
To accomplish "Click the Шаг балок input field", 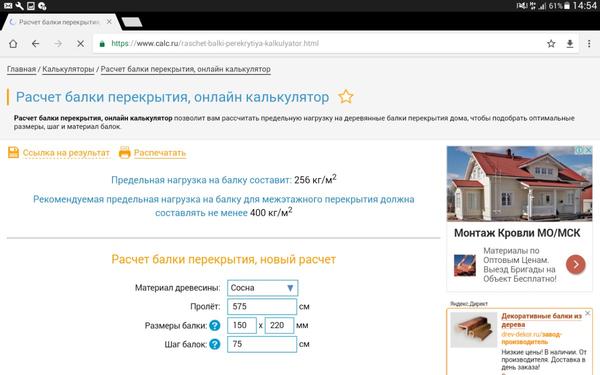I will click(262, 344).
